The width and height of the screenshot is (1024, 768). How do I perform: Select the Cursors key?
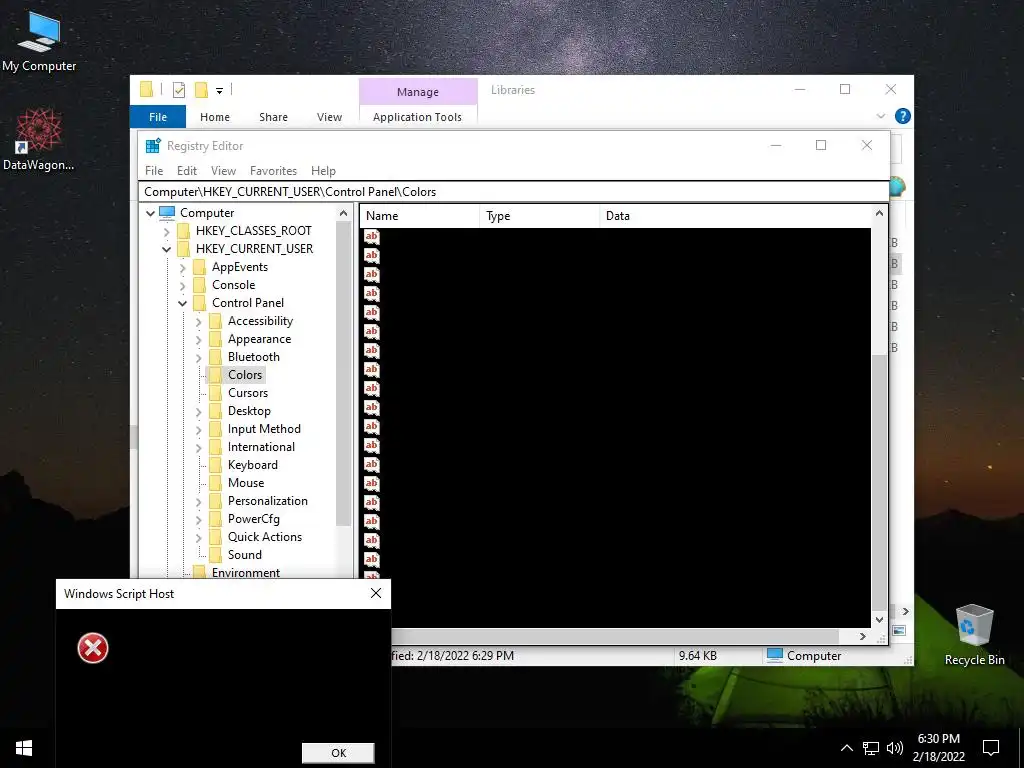(248, 392)
